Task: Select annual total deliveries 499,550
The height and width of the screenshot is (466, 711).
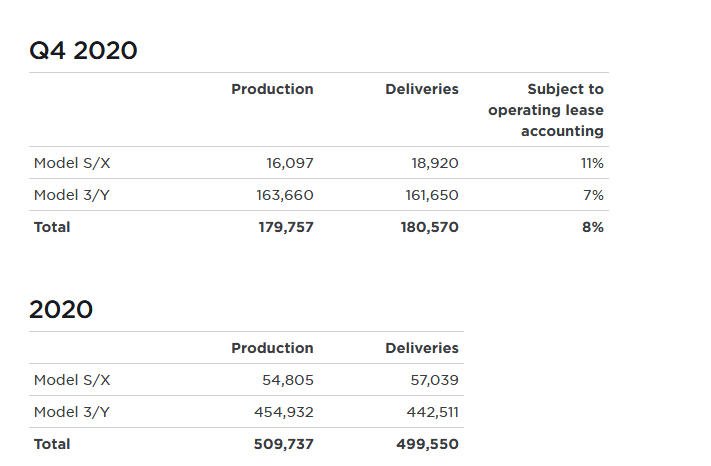Action: click(428, 444)
